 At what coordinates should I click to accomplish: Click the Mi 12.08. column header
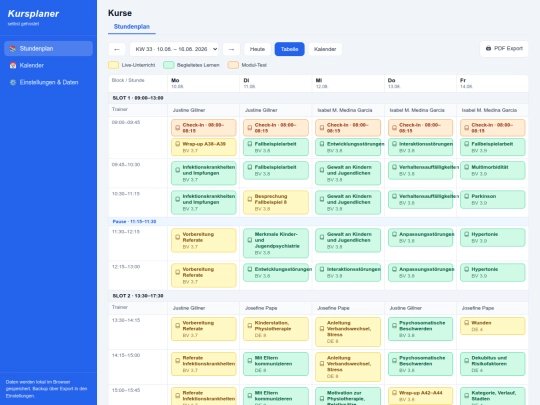click(x=348, y=83)
